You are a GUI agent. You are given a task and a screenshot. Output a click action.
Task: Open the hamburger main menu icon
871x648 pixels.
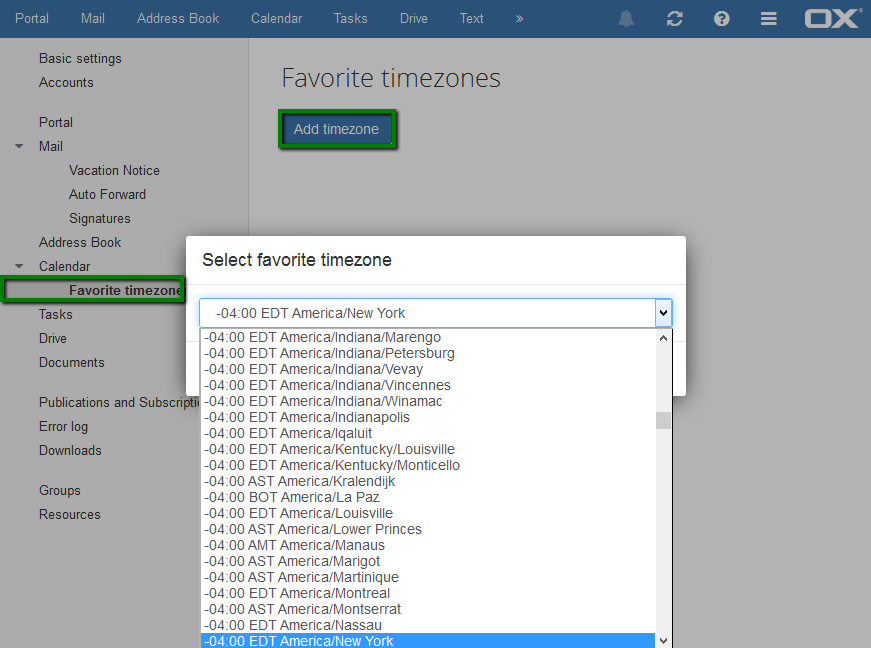coord(769,19)
